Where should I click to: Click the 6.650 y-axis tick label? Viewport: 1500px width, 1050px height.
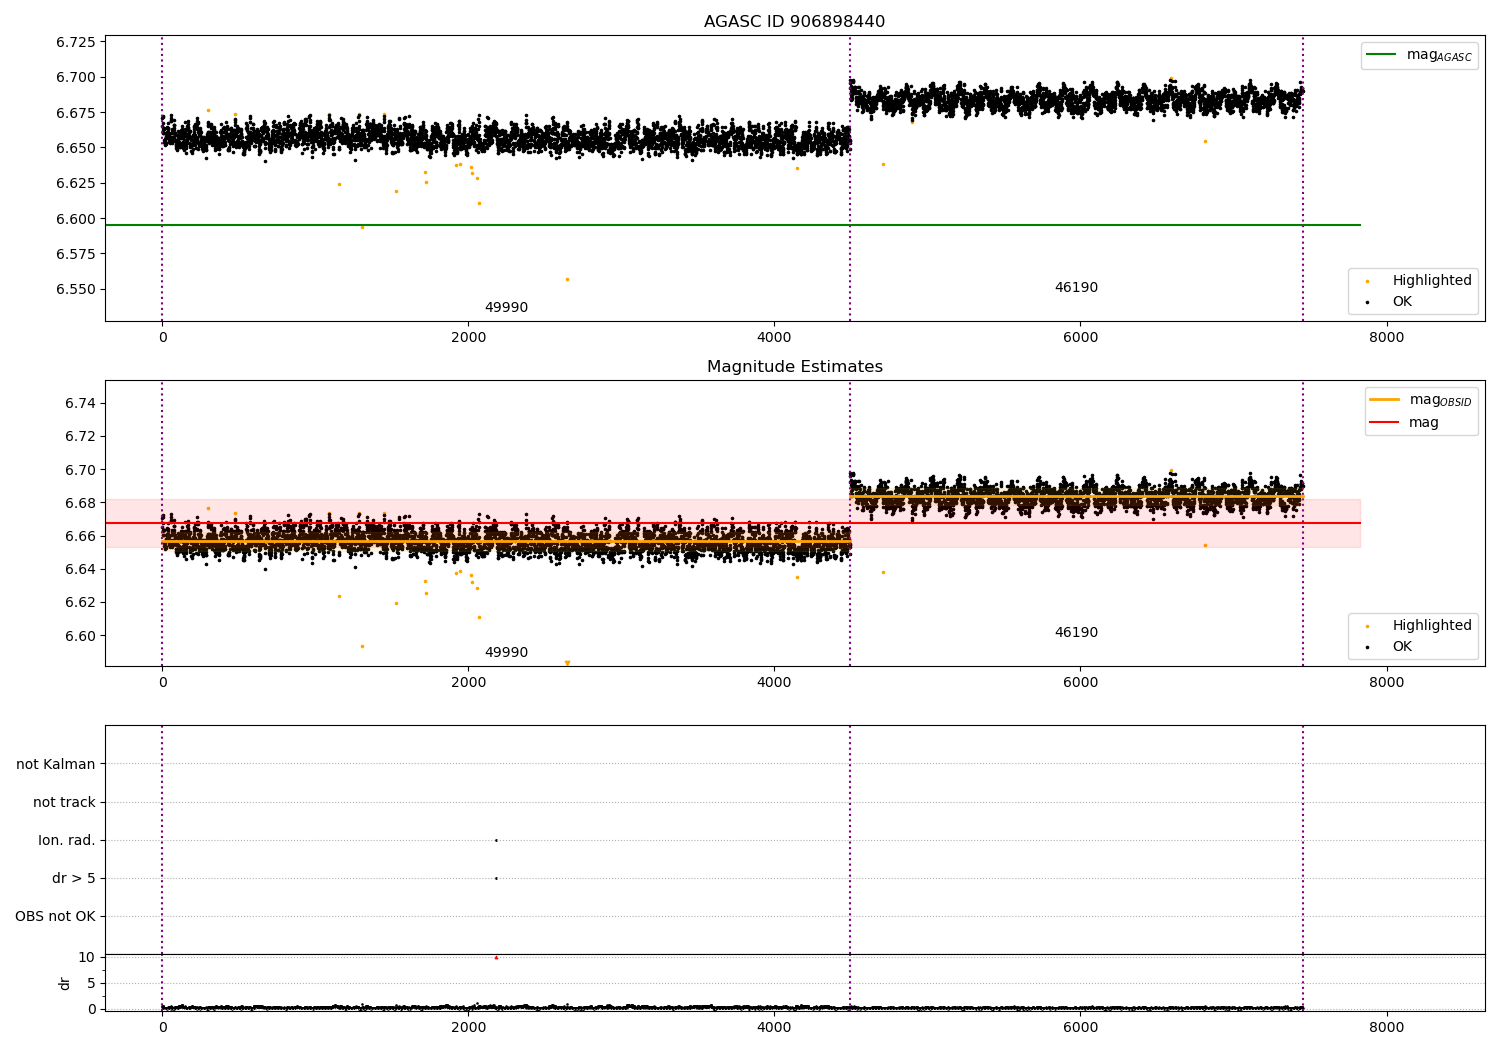(x=76, y=148)
